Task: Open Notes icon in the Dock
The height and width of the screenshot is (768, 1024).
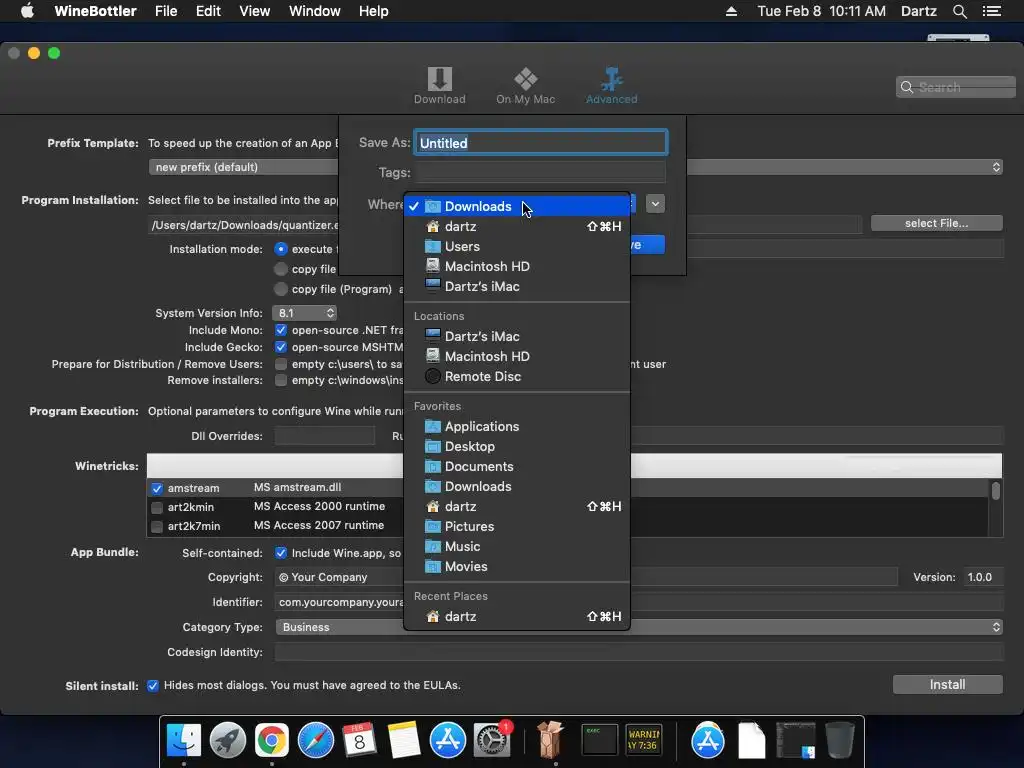Action: (x=403, y=741)
